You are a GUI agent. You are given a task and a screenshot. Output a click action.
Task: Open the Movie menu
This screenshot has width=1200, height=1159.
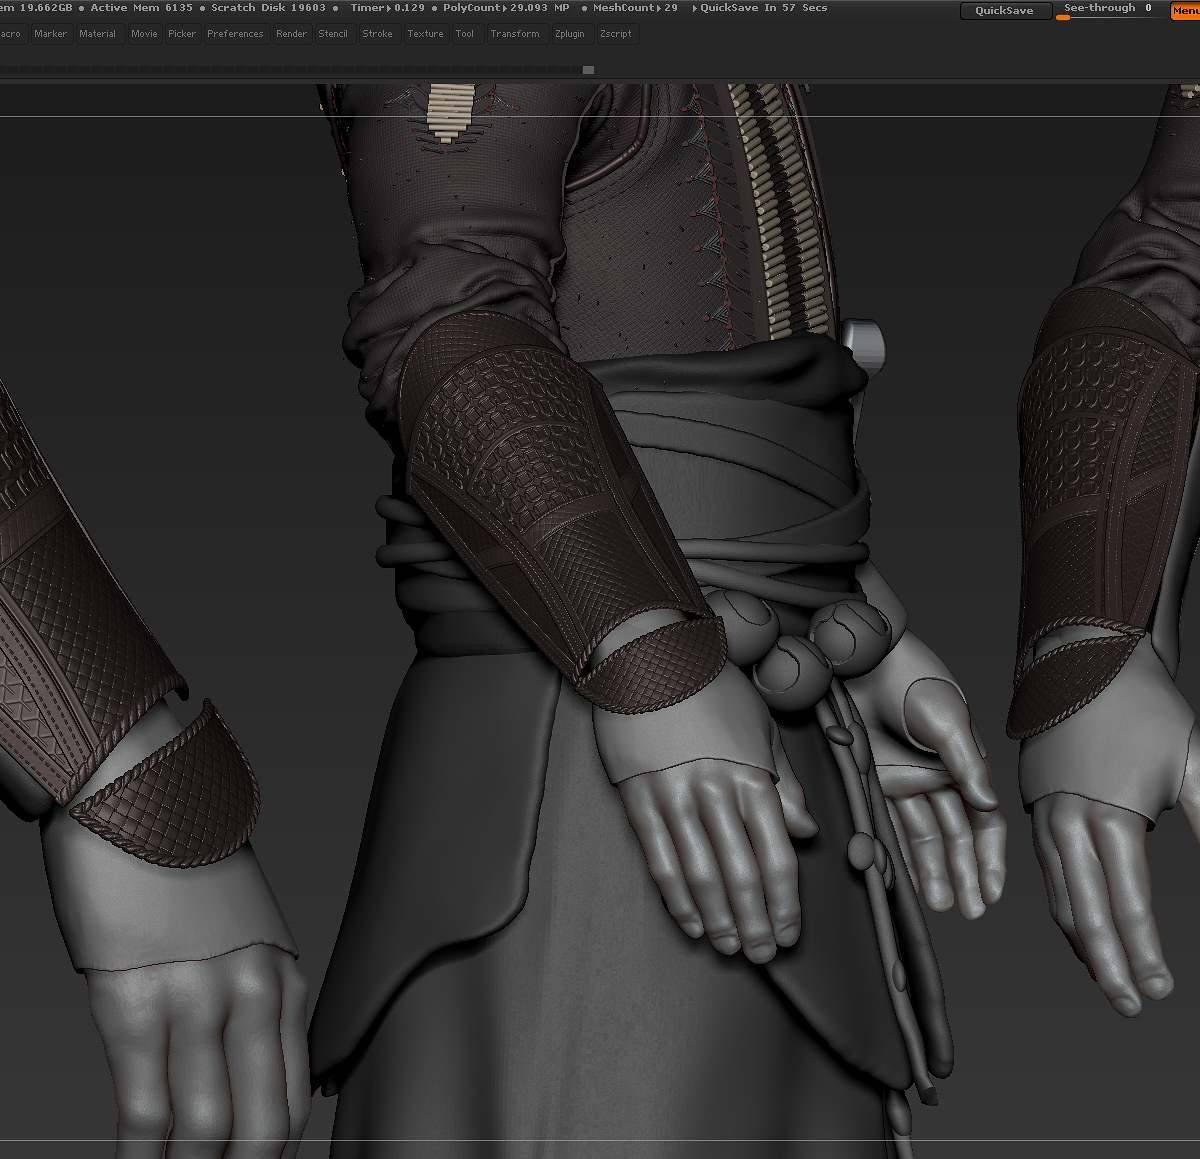pos(144,34)
